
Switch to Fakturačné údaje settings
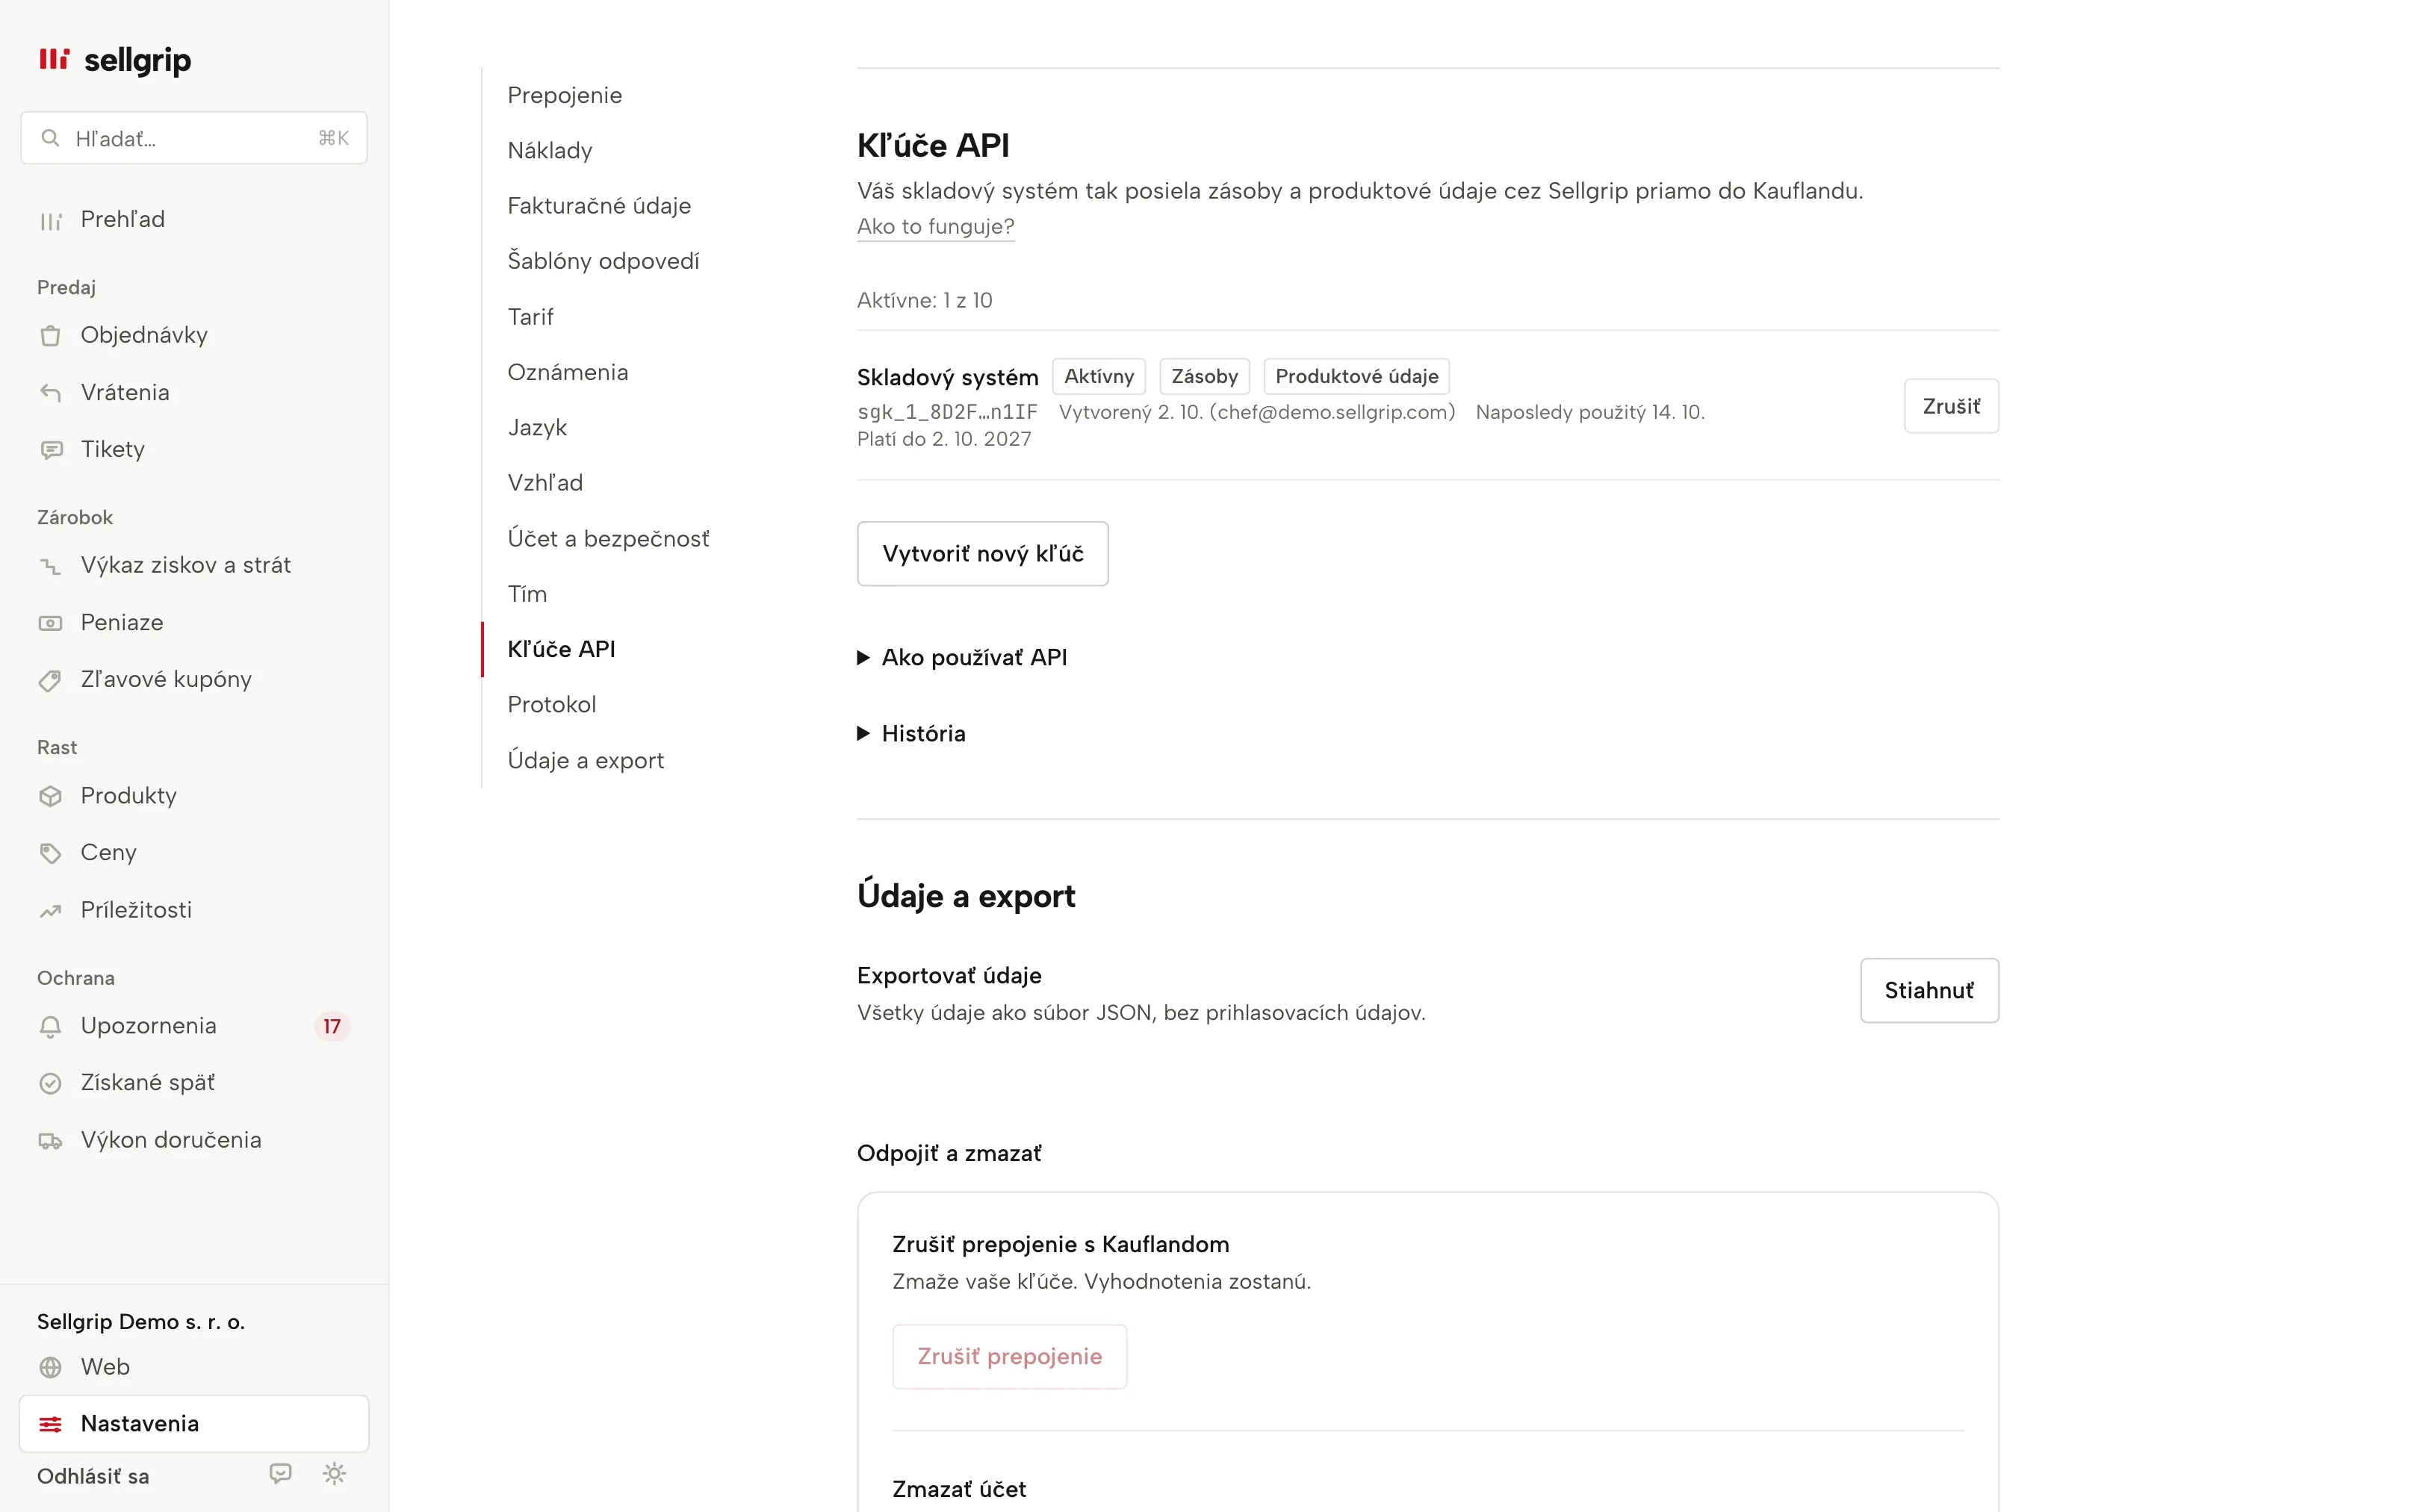599,206
